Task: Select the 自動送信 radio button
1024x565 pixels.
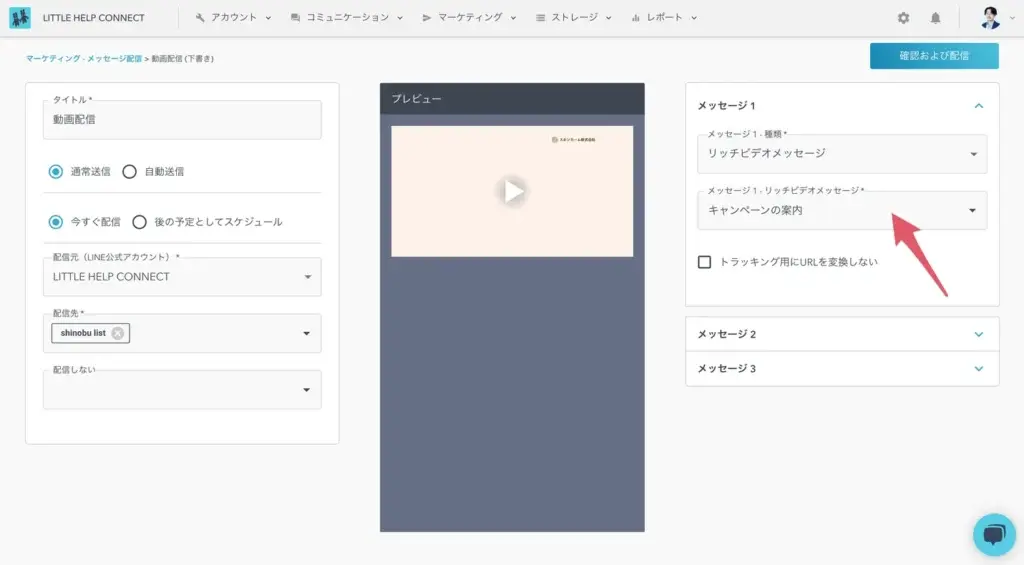Action: pos(129,171)
